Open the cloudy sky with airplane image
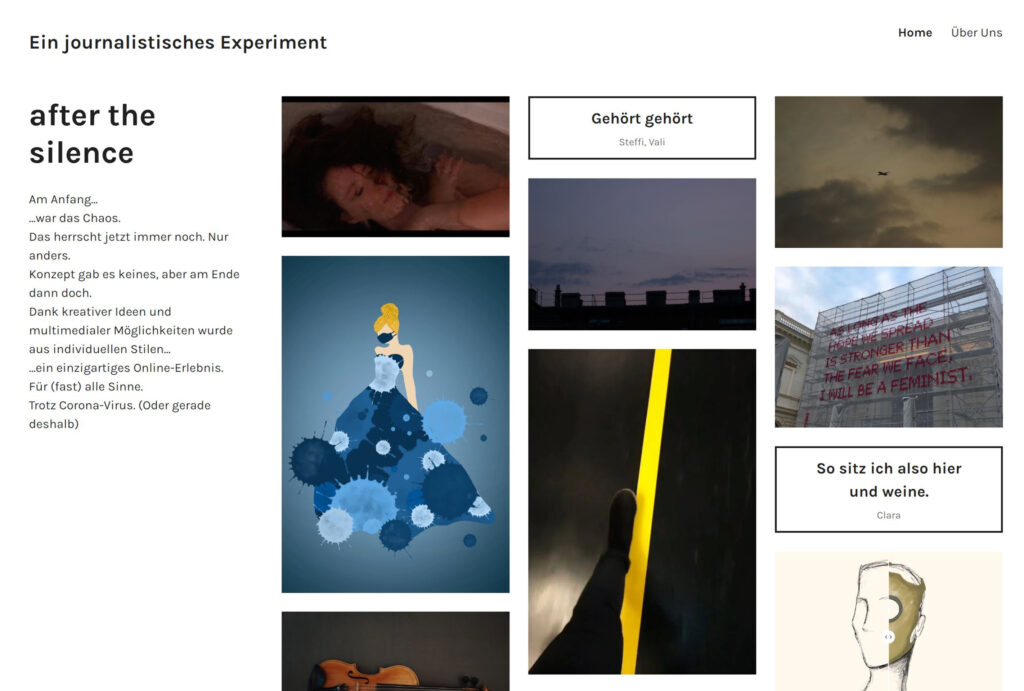This screenshot has height=691, width=1024. (x=888, y=172)
